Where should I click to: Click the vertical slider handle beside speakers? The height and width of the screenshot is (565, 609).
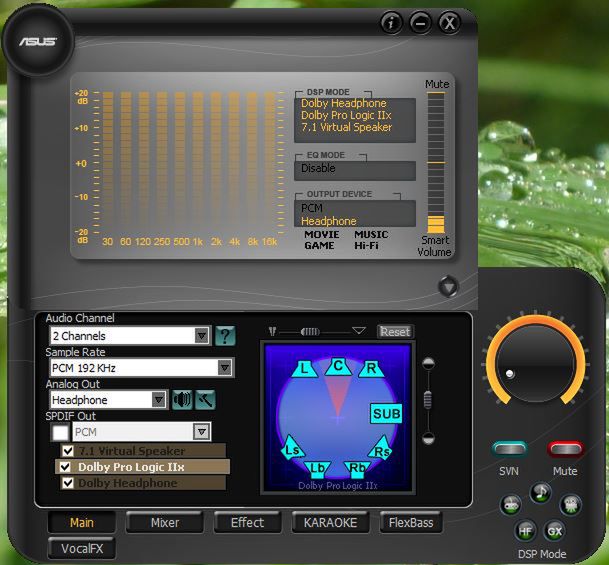428,400
